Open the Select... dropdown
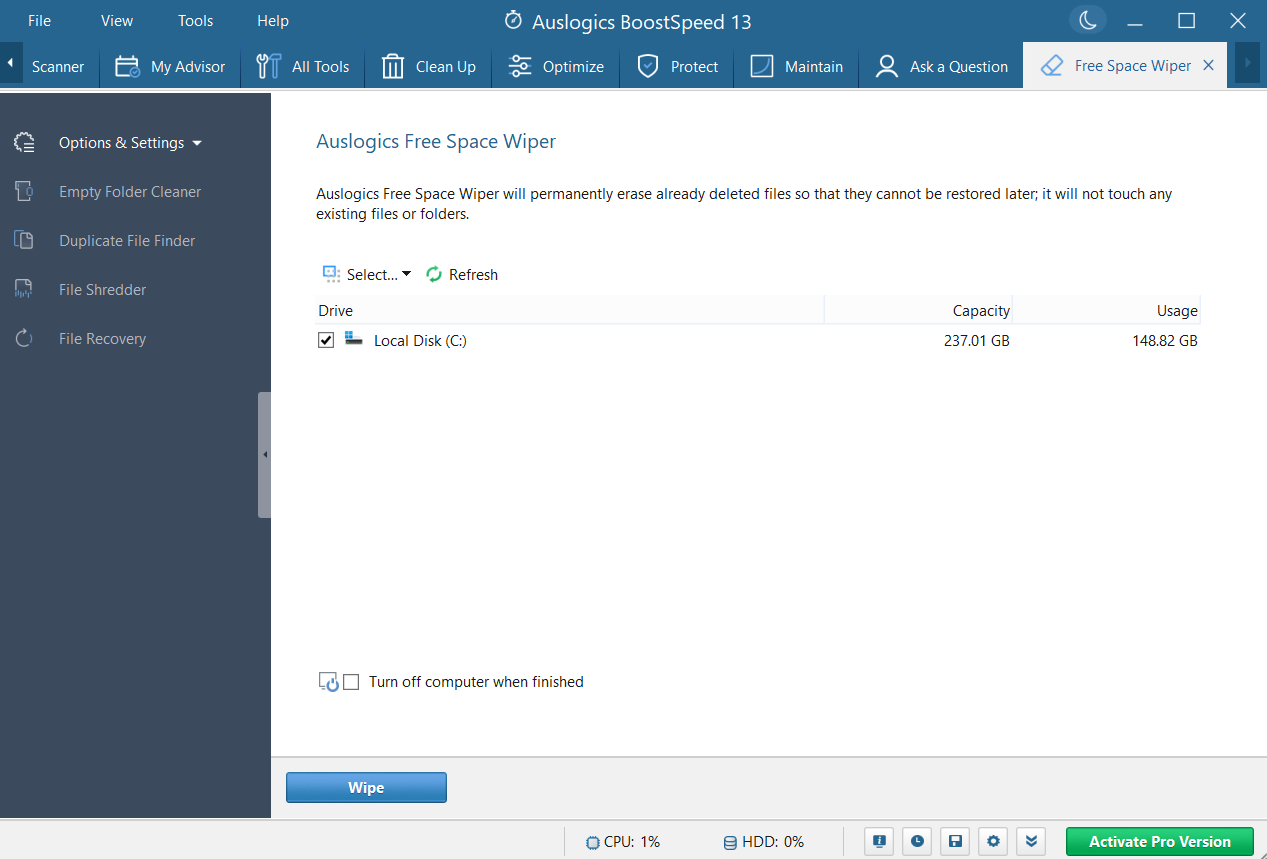Screen dimensions: 1267x859 pos(367,274)
